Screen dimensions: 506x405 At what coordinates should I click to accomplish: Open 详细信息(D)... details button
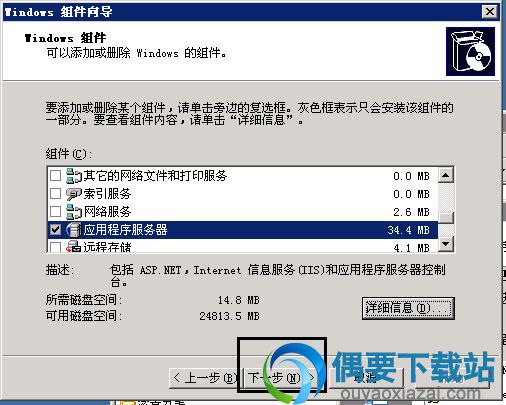click(x=408, y=308)
